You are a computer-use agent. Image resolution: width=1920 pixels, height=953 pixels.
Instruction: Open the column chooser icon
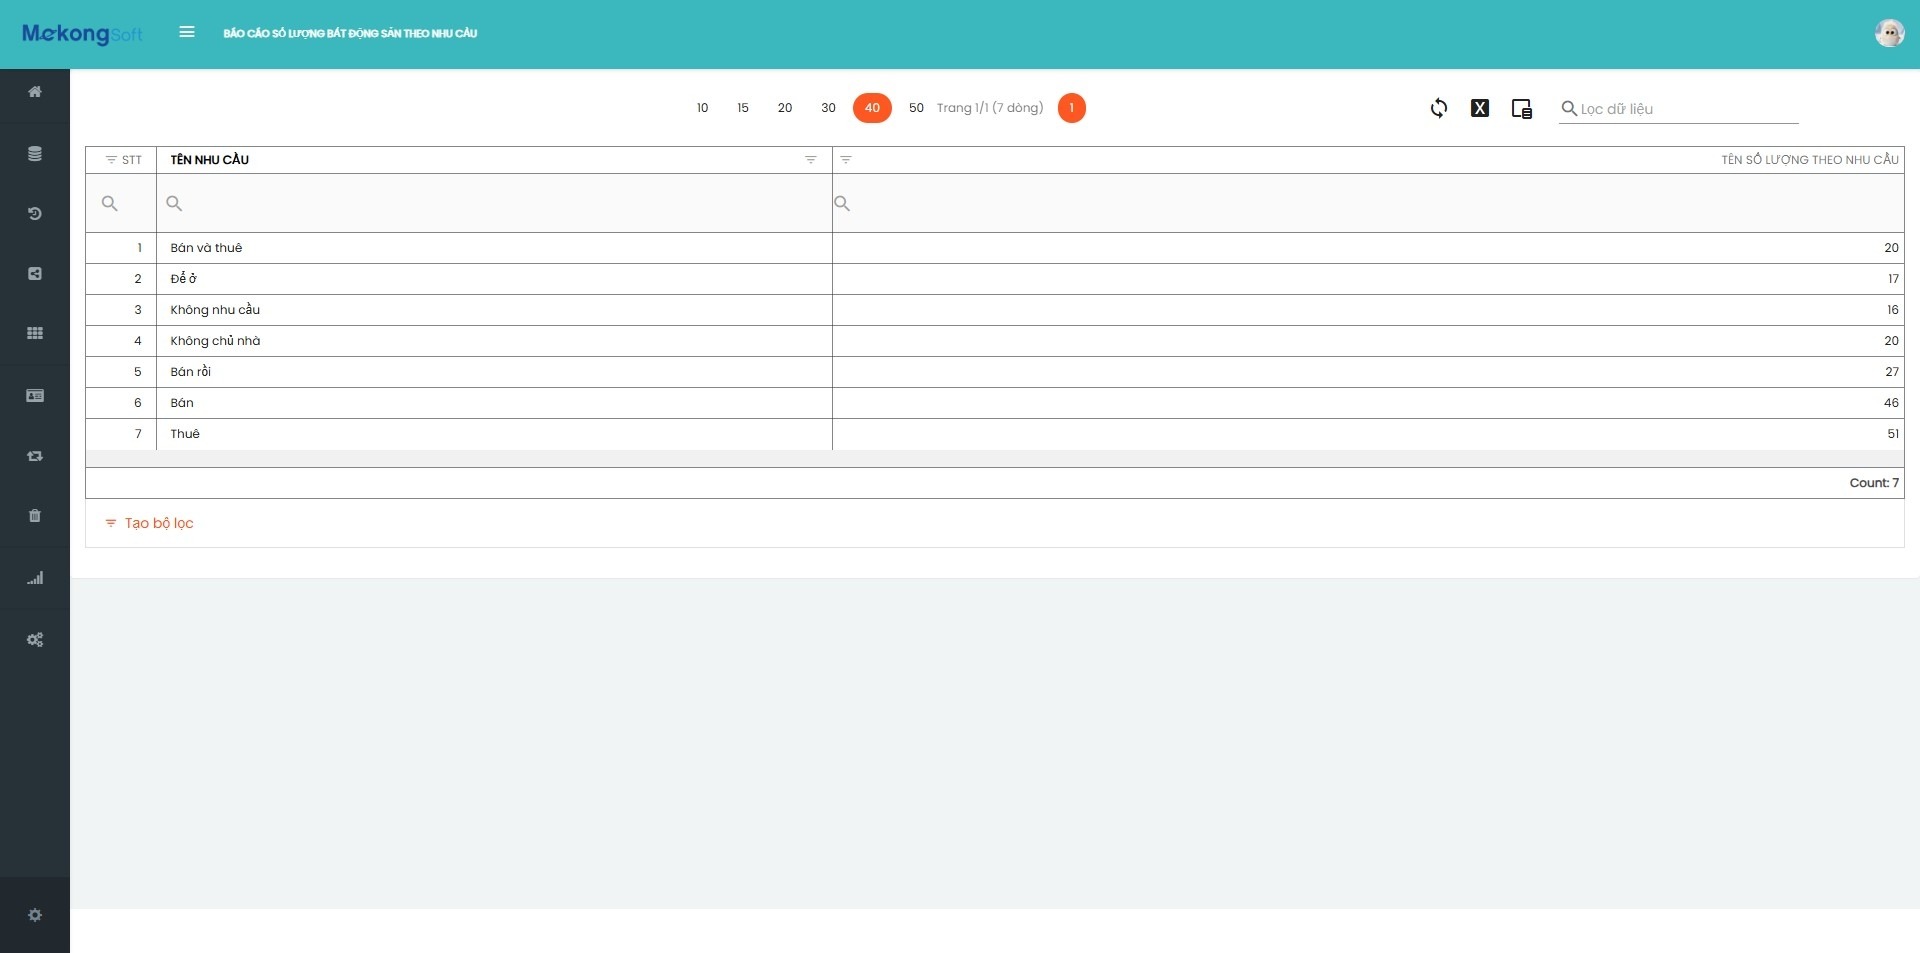[1521, 109]
